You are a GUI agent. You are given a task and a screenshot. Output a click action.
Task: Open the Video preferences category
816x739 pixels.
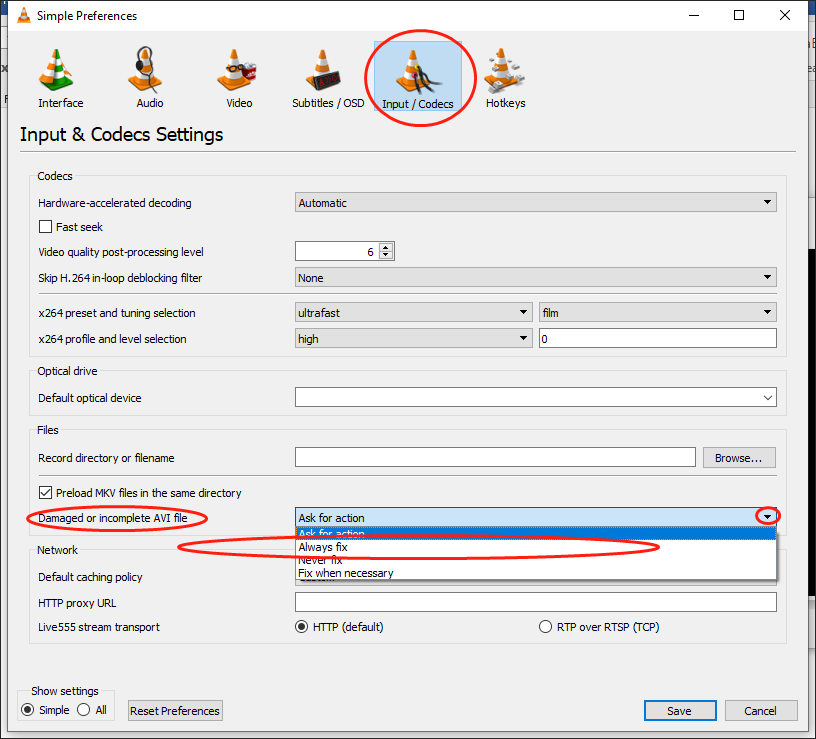239,78
